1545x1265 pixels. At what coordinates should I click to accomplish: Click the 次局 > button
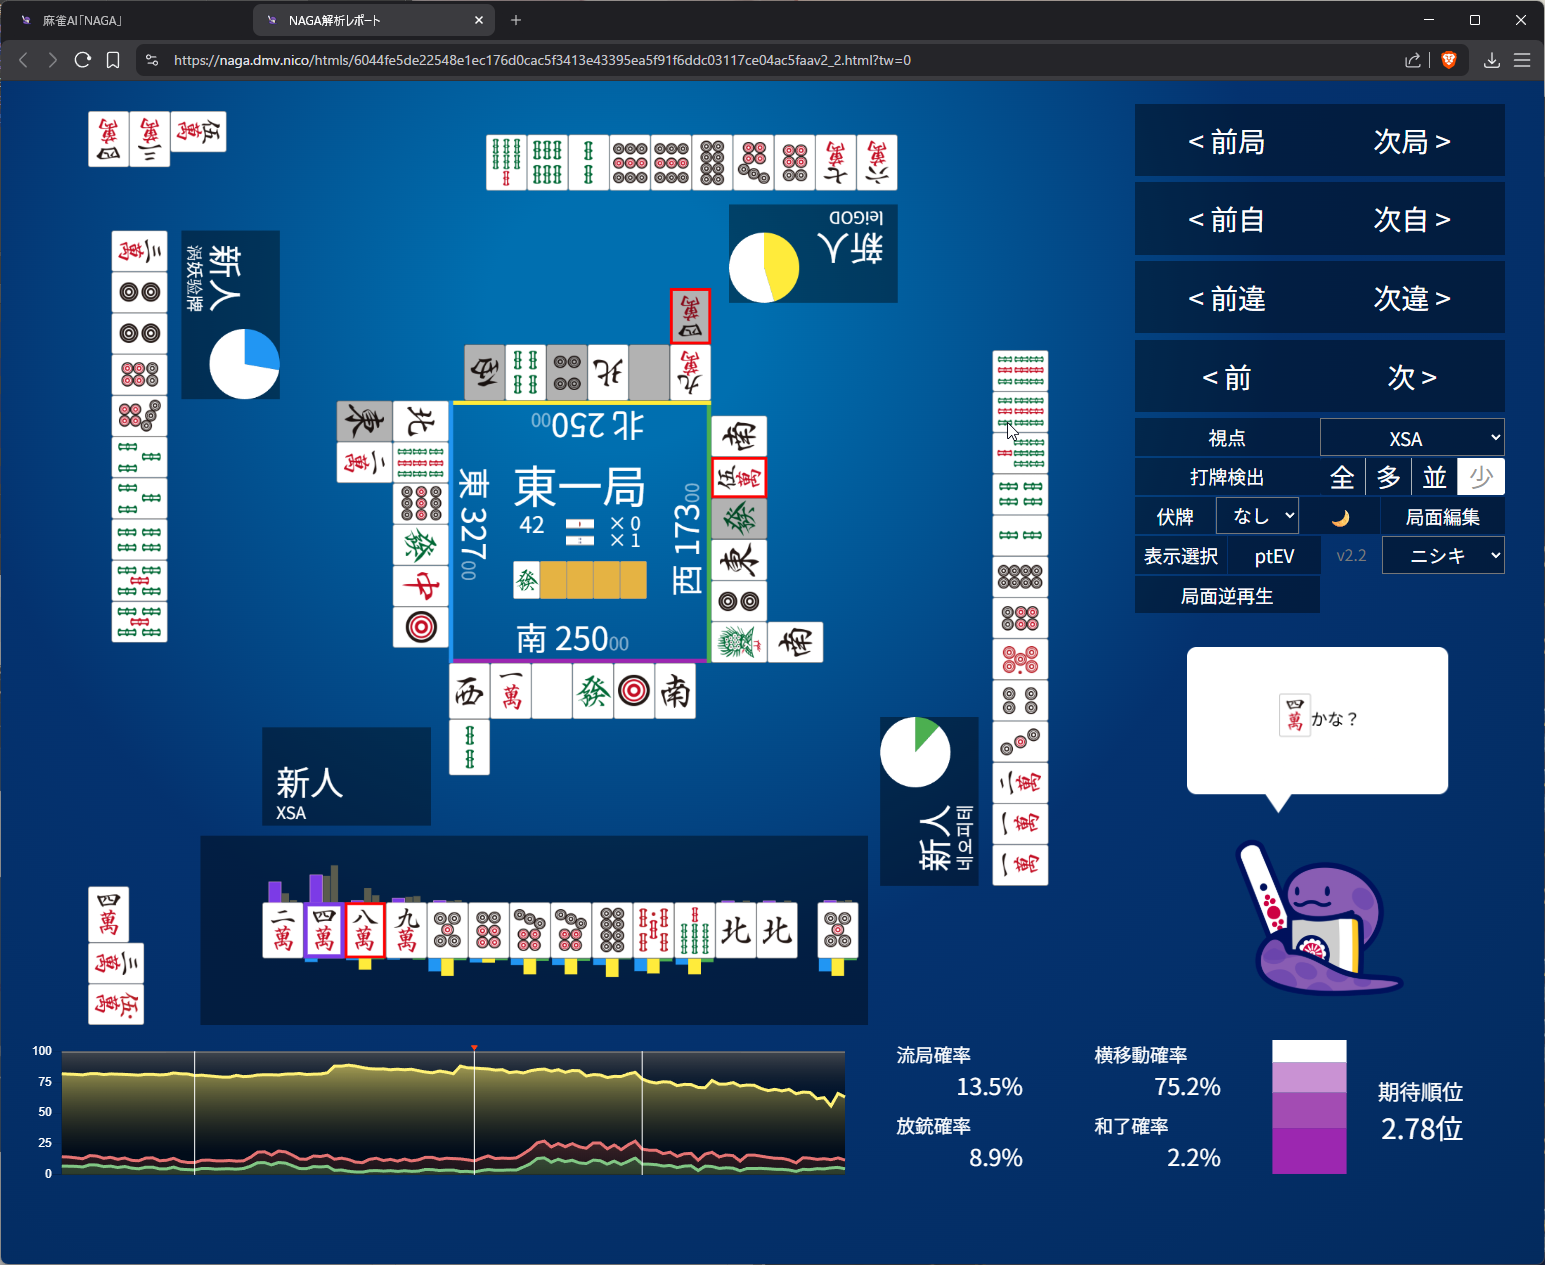(1412, 142)
